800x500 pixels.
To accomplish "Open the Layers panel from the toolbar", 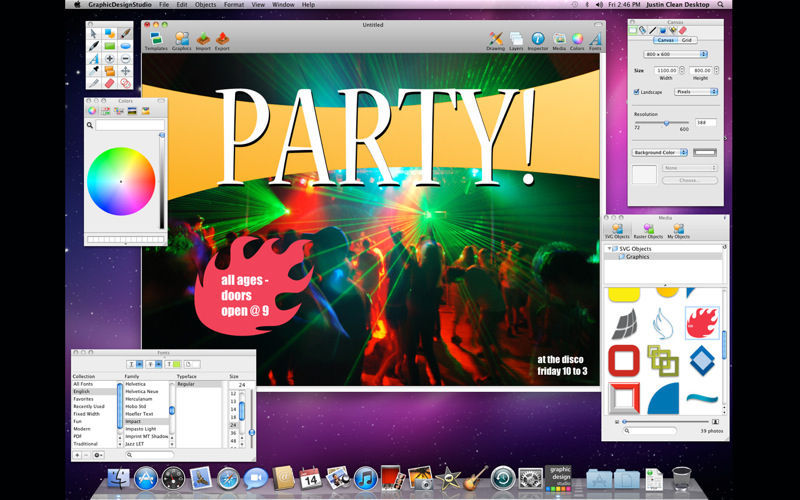I will tap(516, 41).
